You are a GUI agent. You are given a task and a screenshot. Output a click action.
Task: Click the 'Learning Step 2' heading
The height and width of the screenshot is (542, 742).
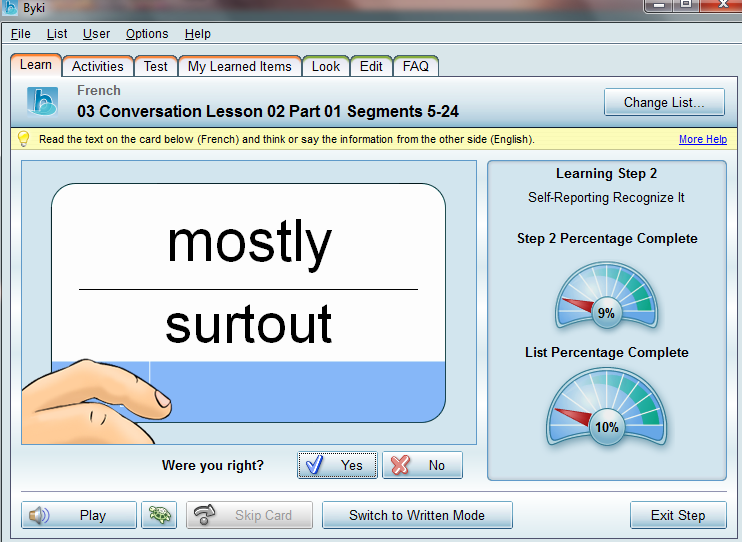point(606,173)
